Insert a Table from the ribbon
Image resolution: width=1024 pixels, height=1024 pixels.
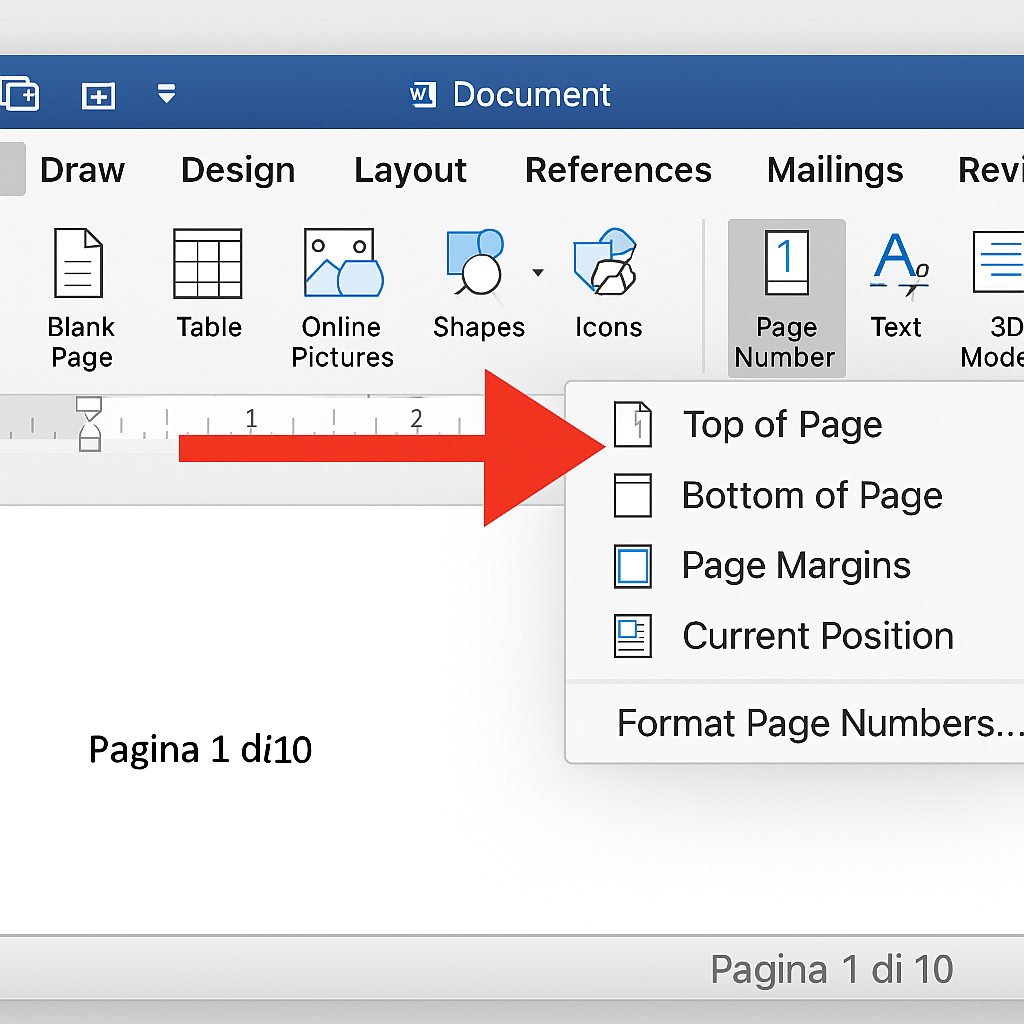tap(208, 265)
